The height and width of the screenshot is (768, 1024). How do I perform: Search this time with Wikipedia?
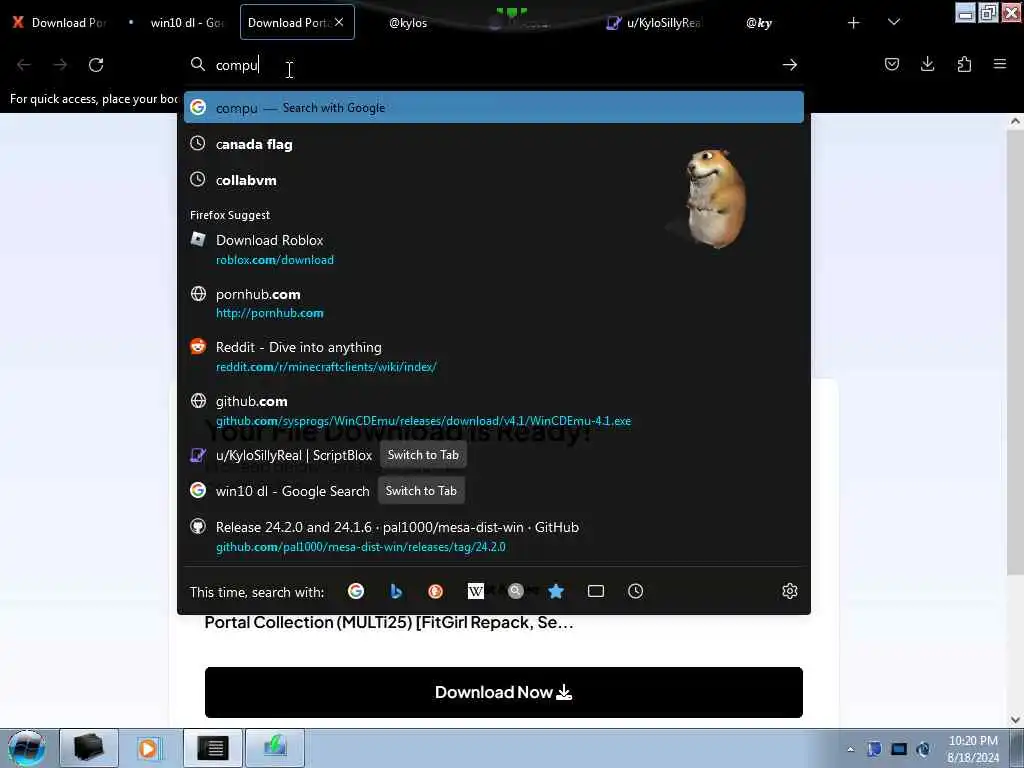pos(475,591)
